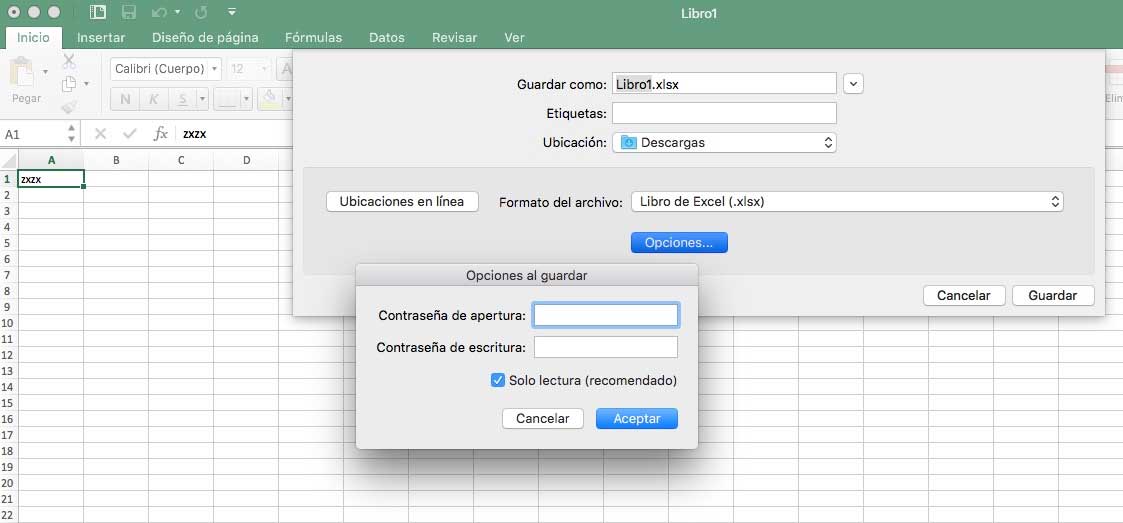Click the scissors cut icon
This screenshot has width=1123, height=523.
(x=69, y=62)
